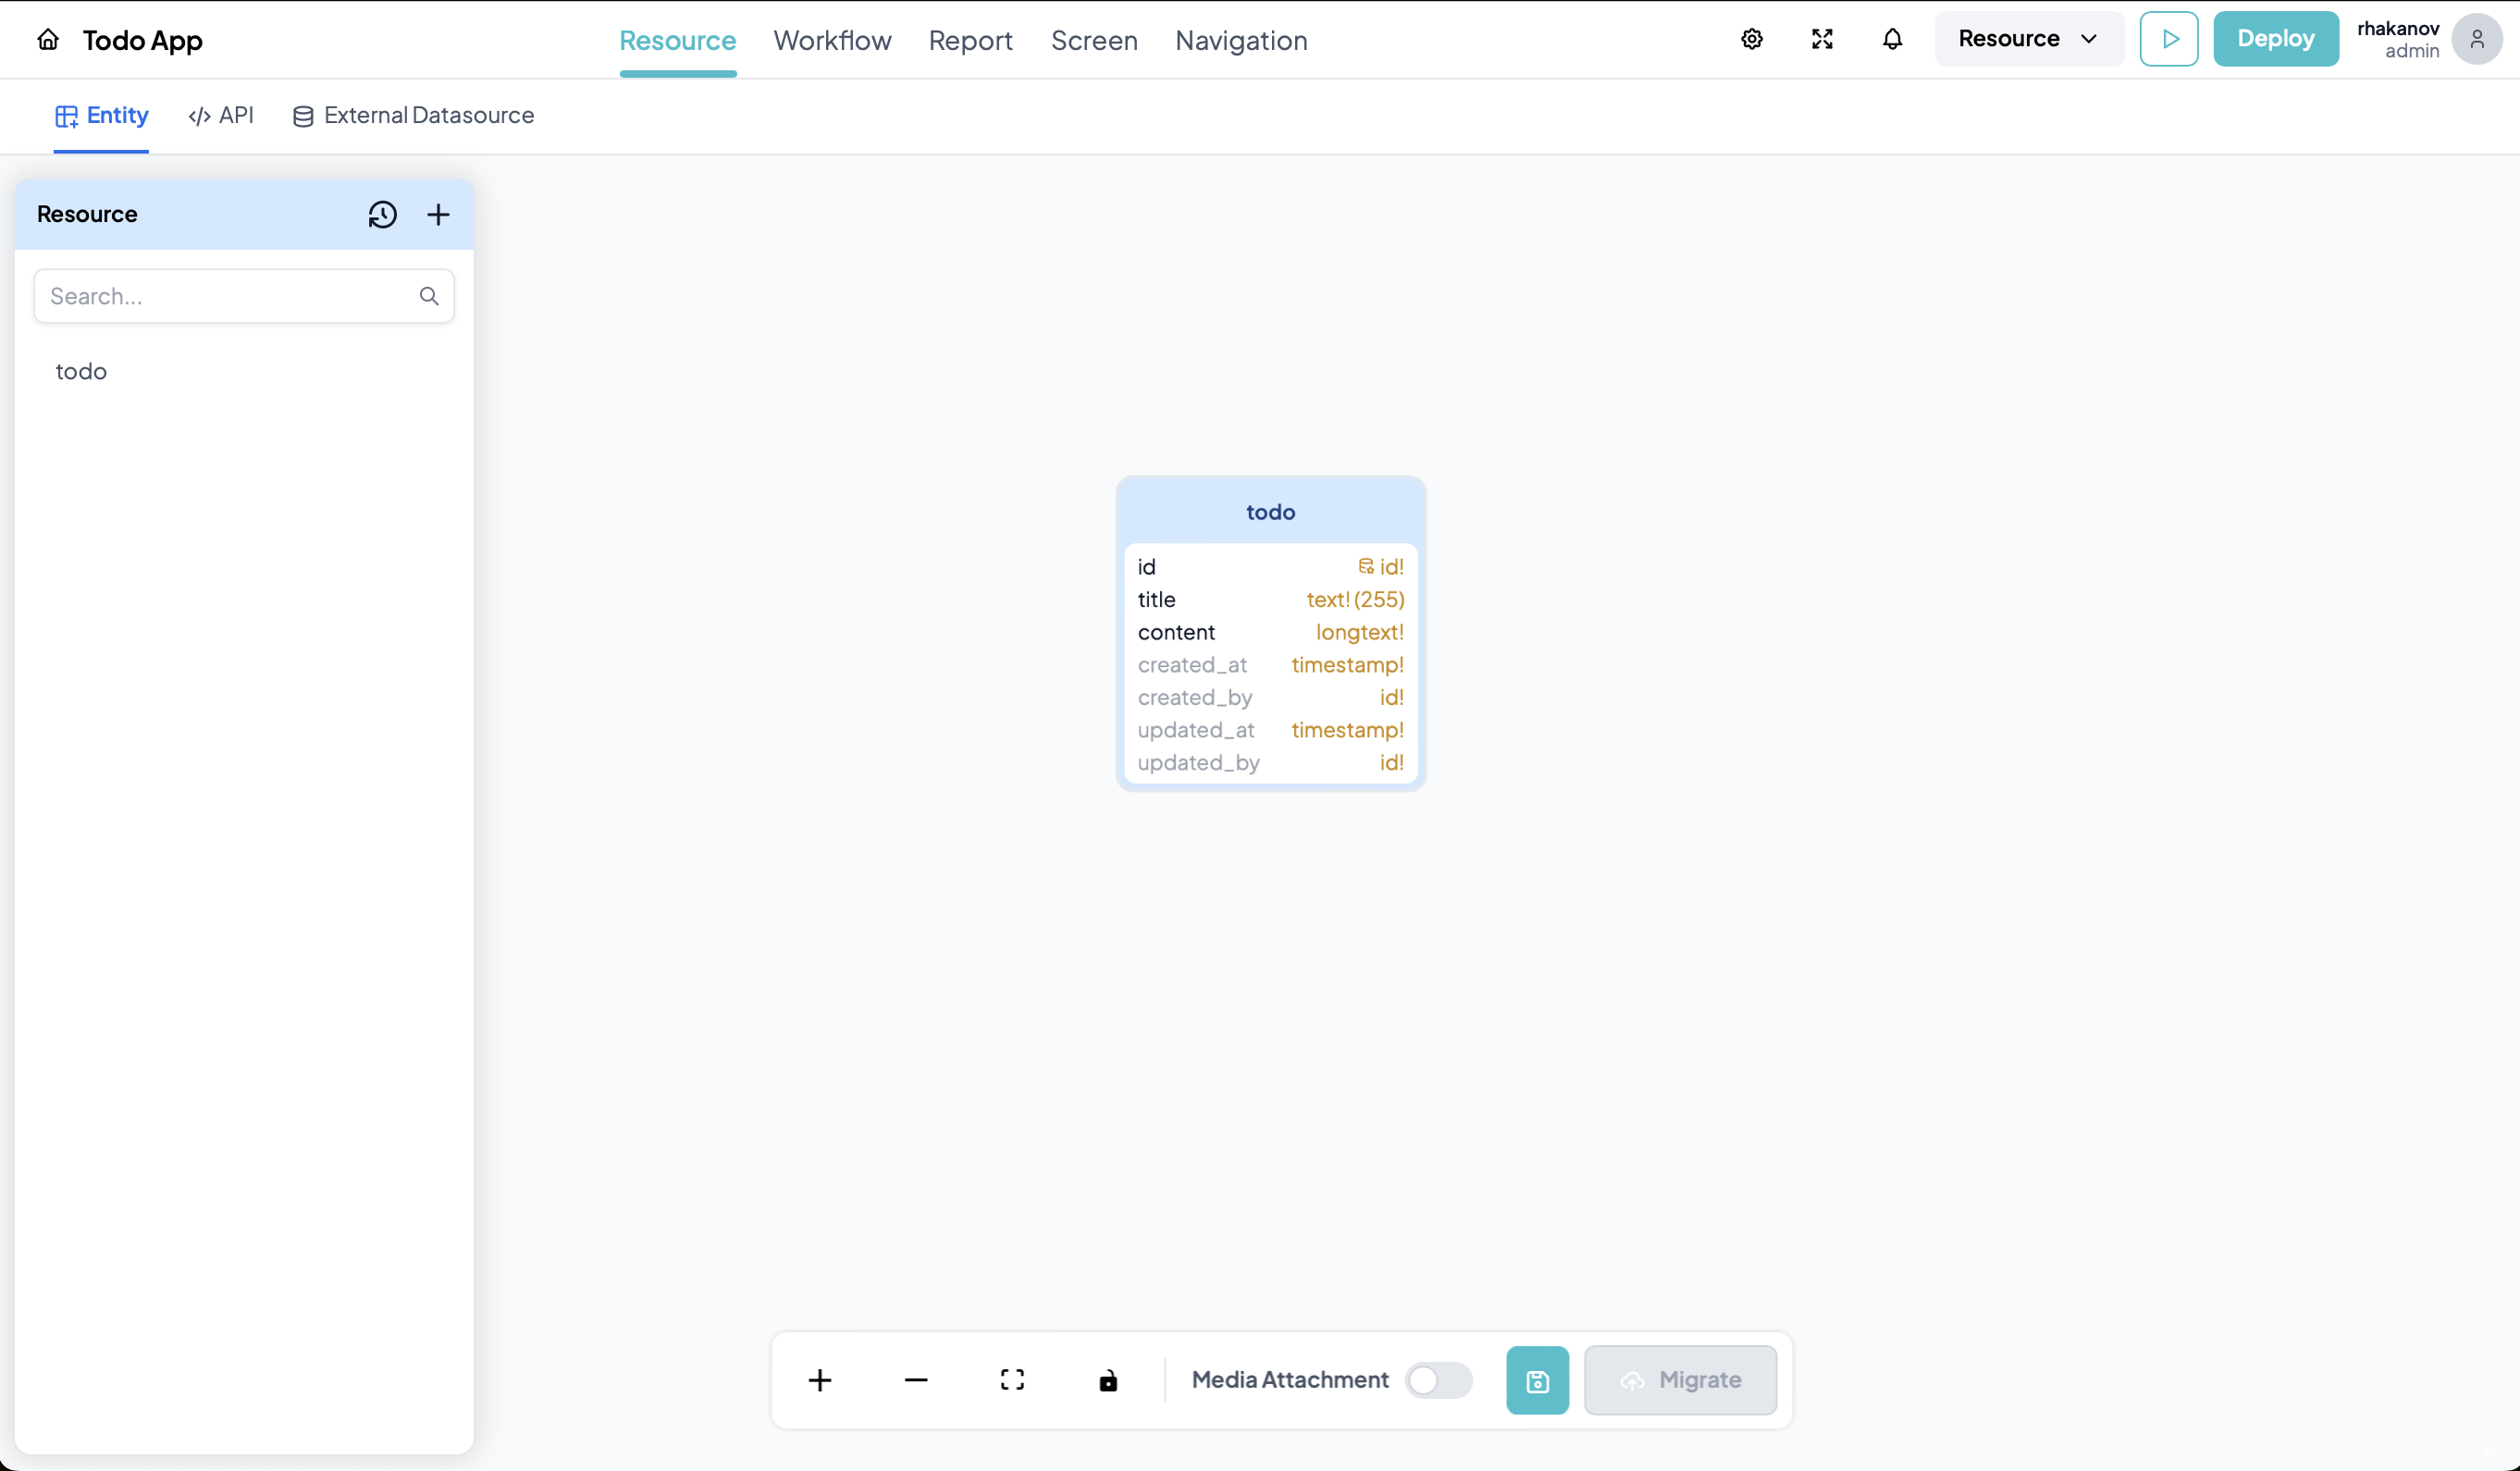Click the Deploy button
Viewport: 2520px width, 1471px height.
pos(2273,39)
